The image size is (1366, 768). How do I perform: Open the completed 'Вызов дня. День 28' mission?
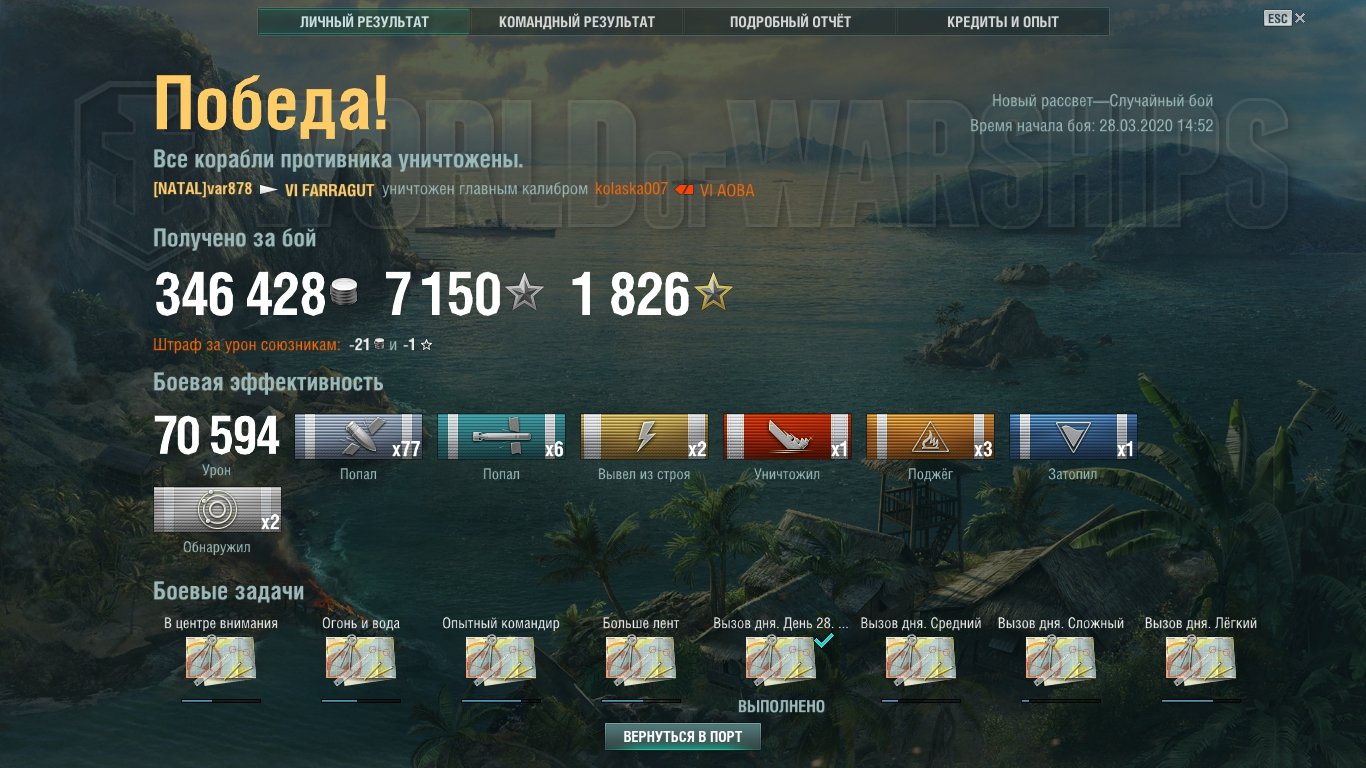781,660
